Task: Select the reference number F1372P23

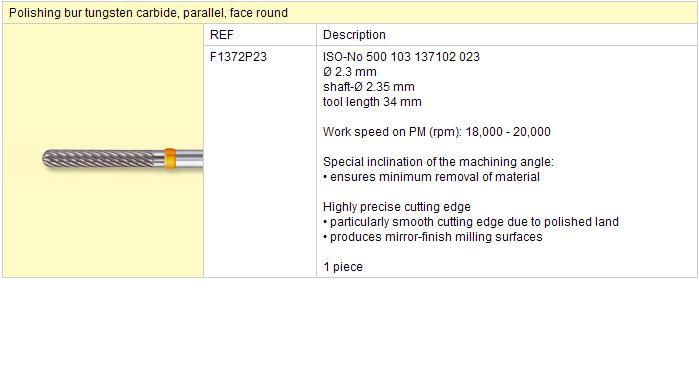Action: 238,57
